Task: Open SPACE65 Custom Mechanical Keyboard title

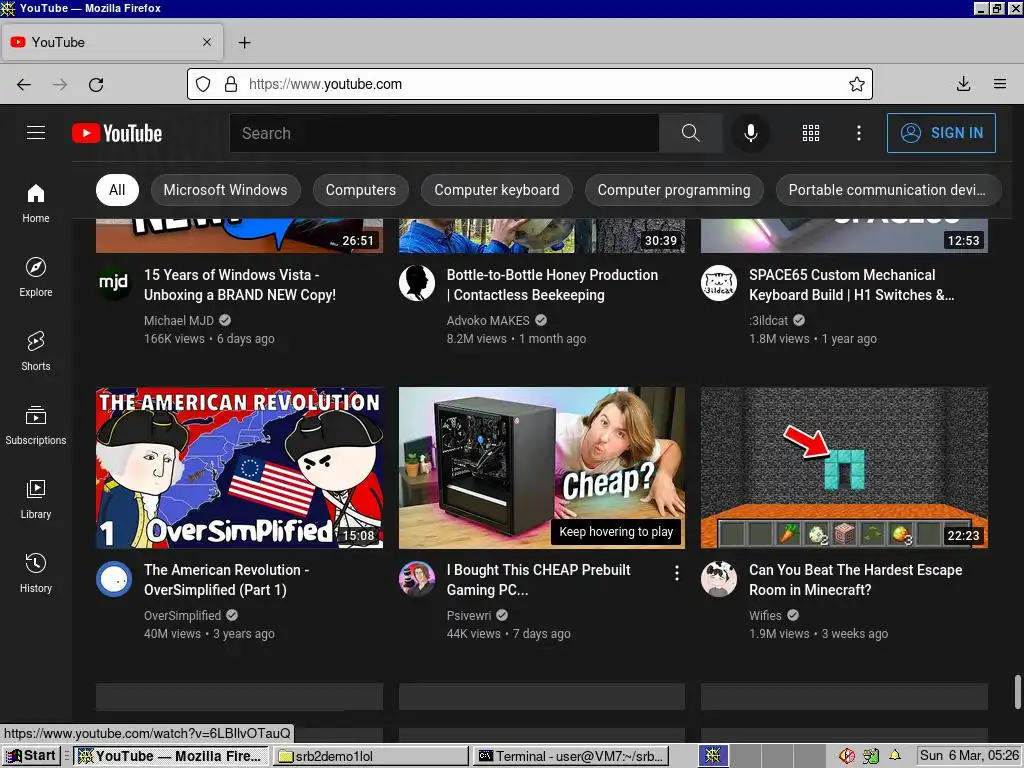Action: pyautogui.click(x=852, y=285)
